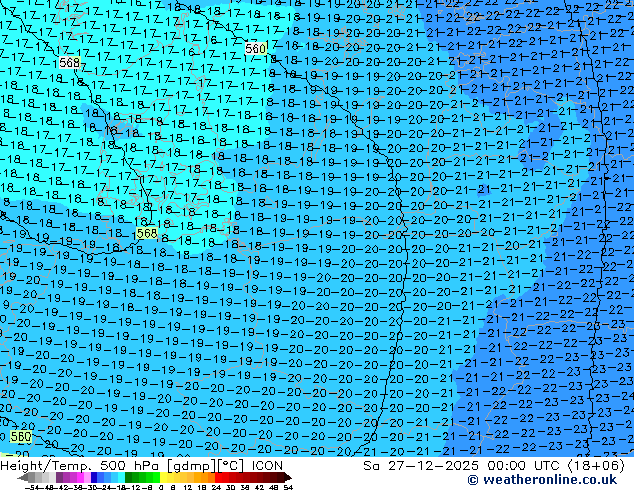The image size is (634, 490).
Task: Click the 560 contour label near the top center
Action: coord(256,49)
